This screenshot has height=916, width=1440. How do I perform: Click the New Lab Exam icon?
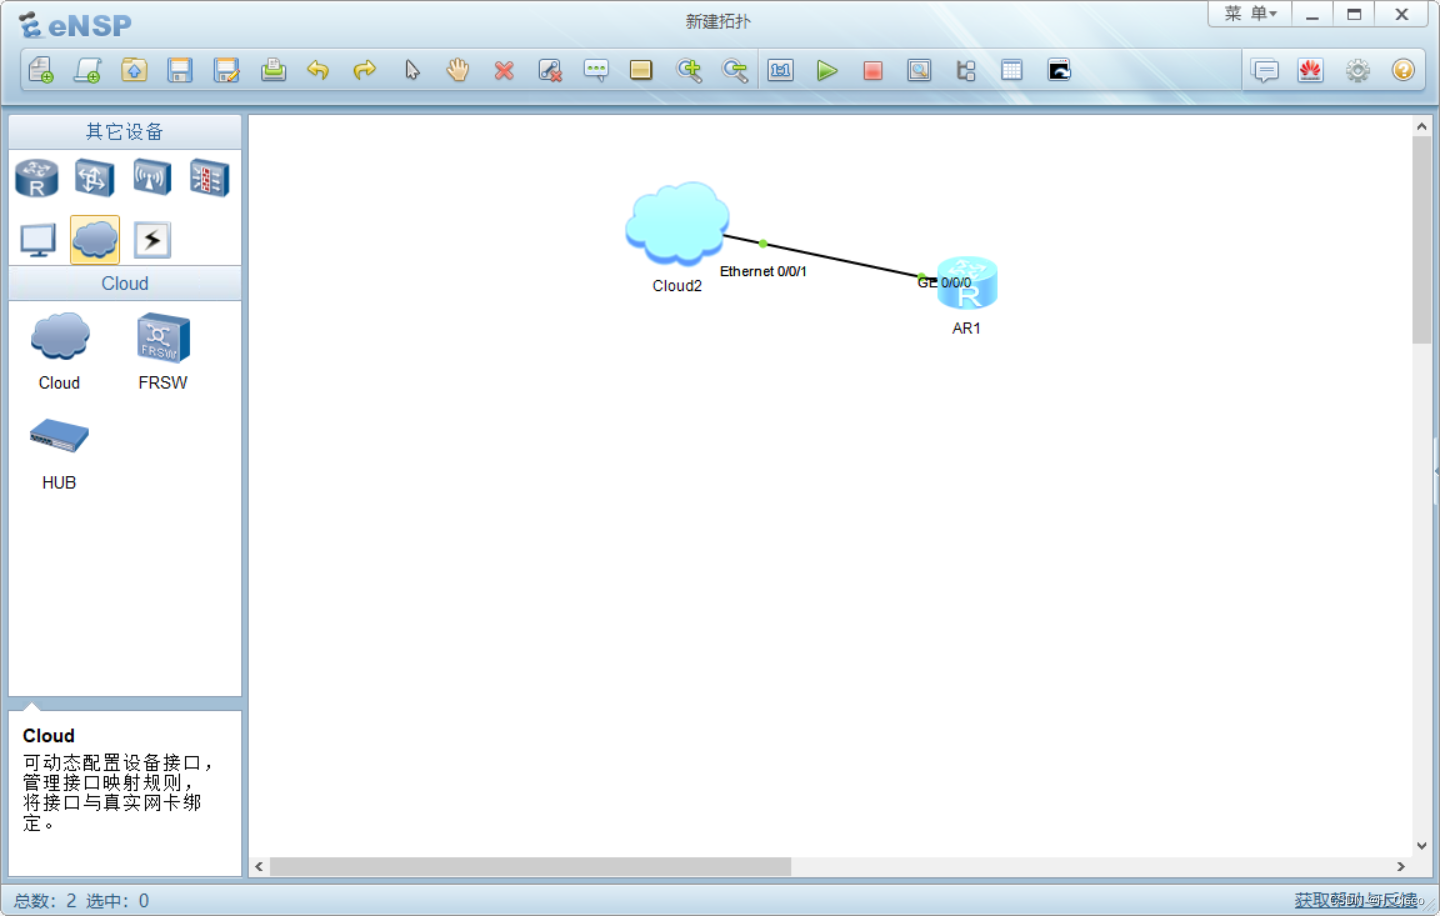(x=88, y=70)
